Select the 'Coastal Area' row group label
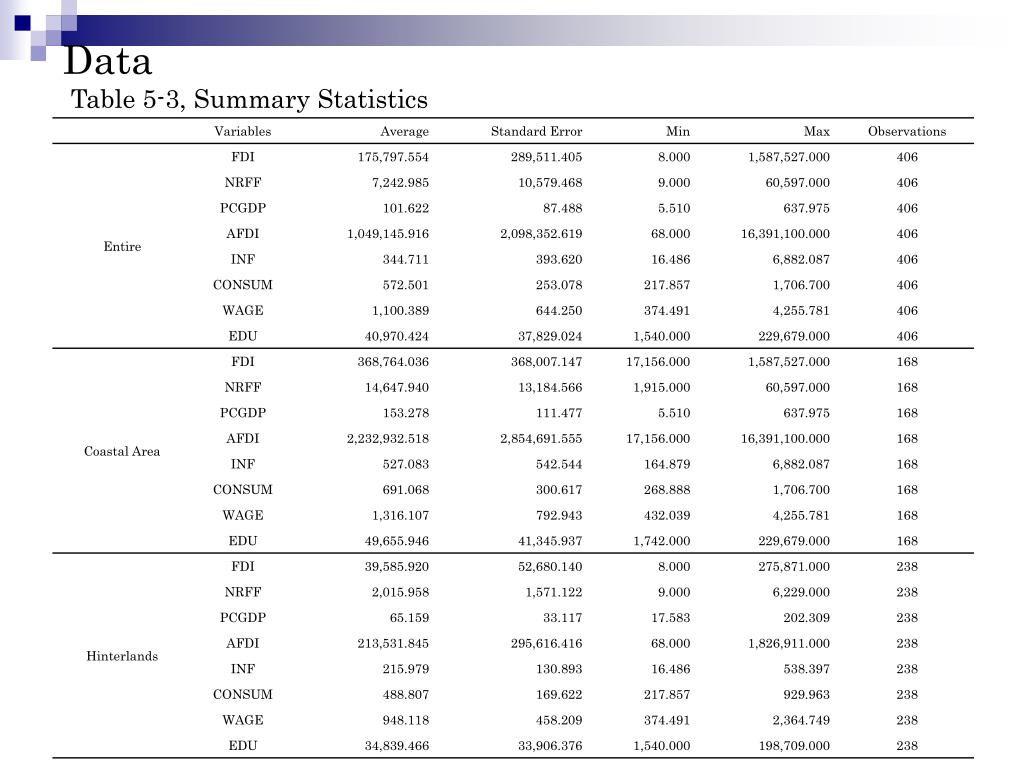 [x=122, y=451]
